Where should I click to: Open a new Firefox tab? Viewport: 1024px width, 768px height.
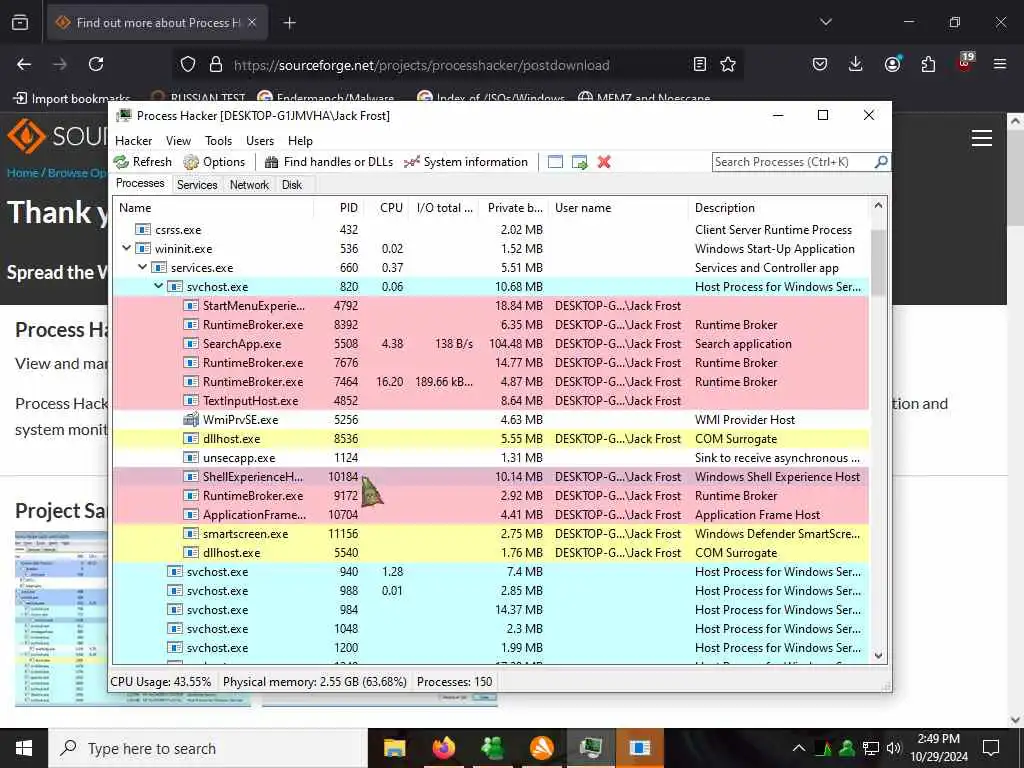click(290, 23)
